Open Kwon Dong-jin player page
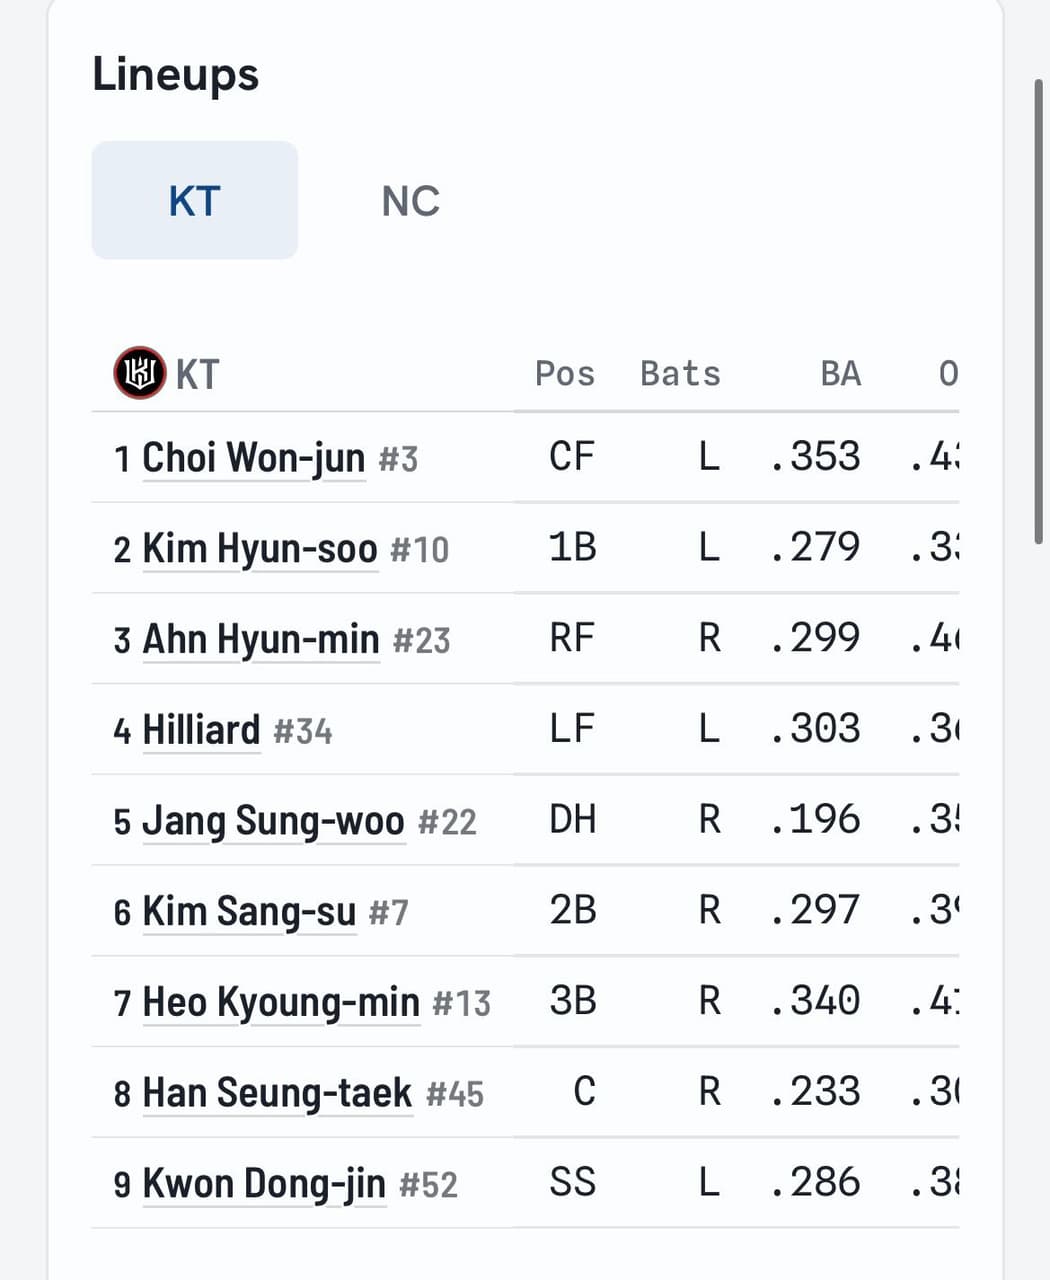Image resolution: width=1050 pixels, height=1280 pixels. coord(264,1184)
